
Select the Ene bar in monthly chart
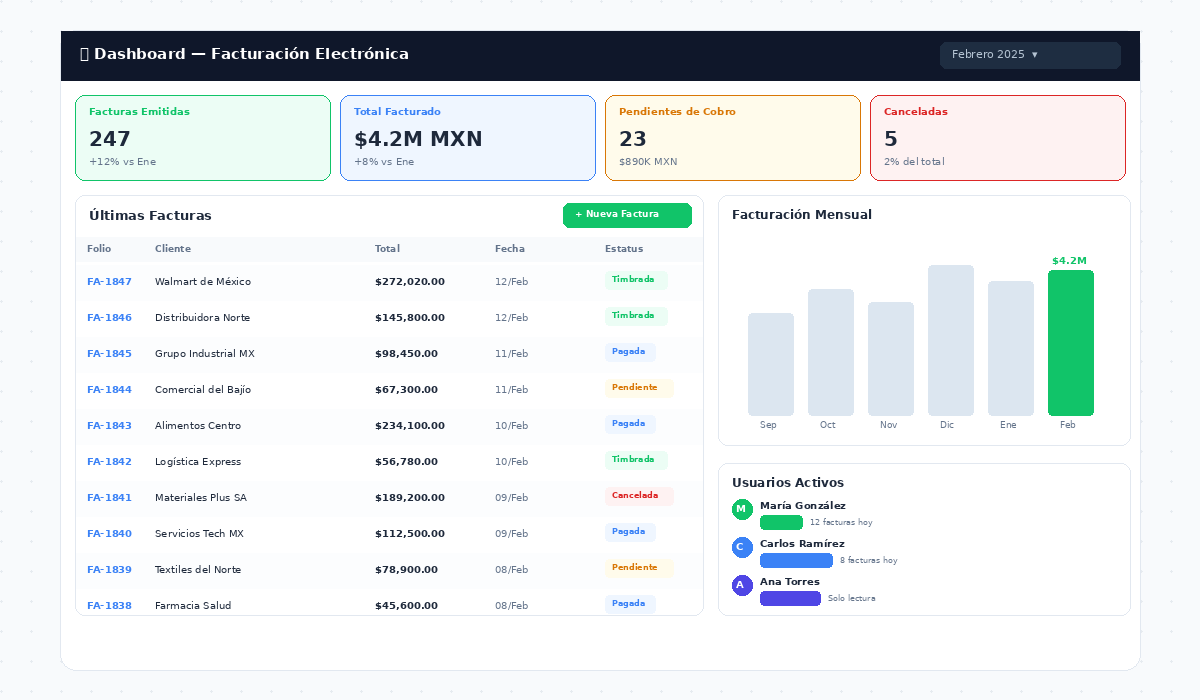[x=1011, y=349]
